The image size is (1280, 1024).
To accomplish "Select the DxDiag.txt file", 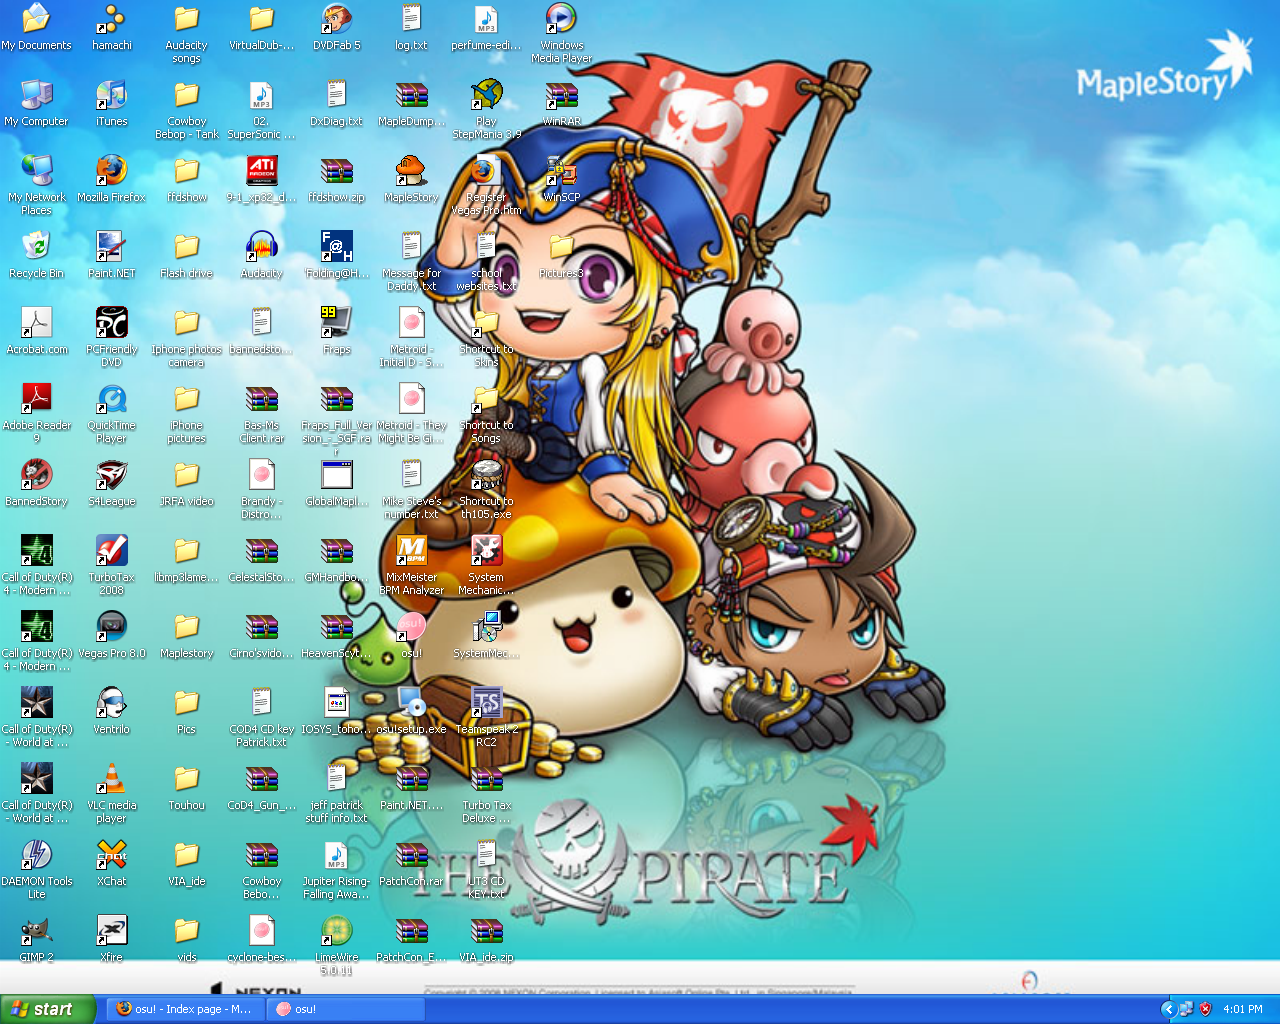I will coord(336,95).
